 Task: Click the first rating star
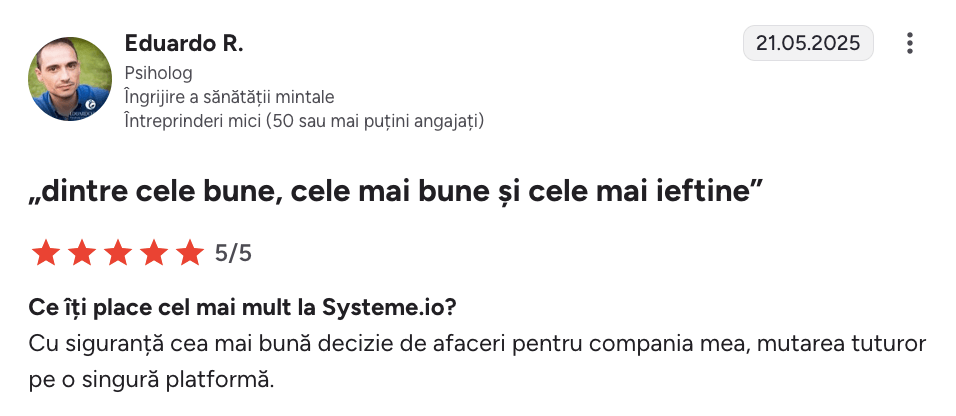pos(46,253)
